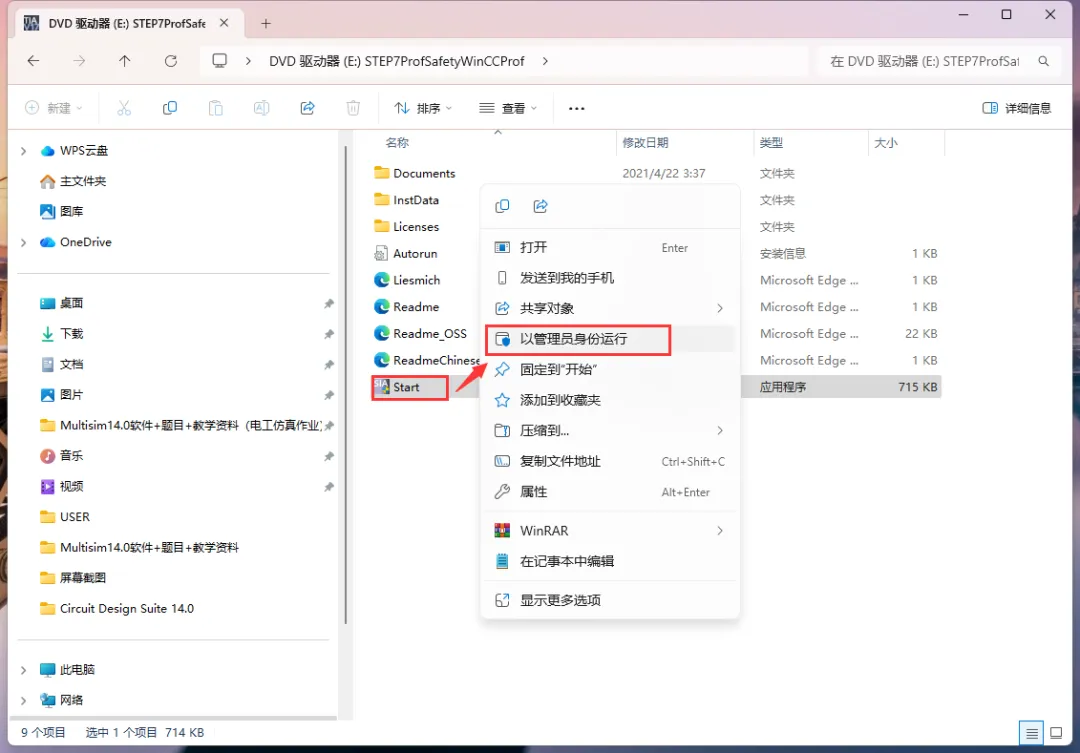1080x753 pixels.
Task: Choose 显示更多选项
Action: 610,600
